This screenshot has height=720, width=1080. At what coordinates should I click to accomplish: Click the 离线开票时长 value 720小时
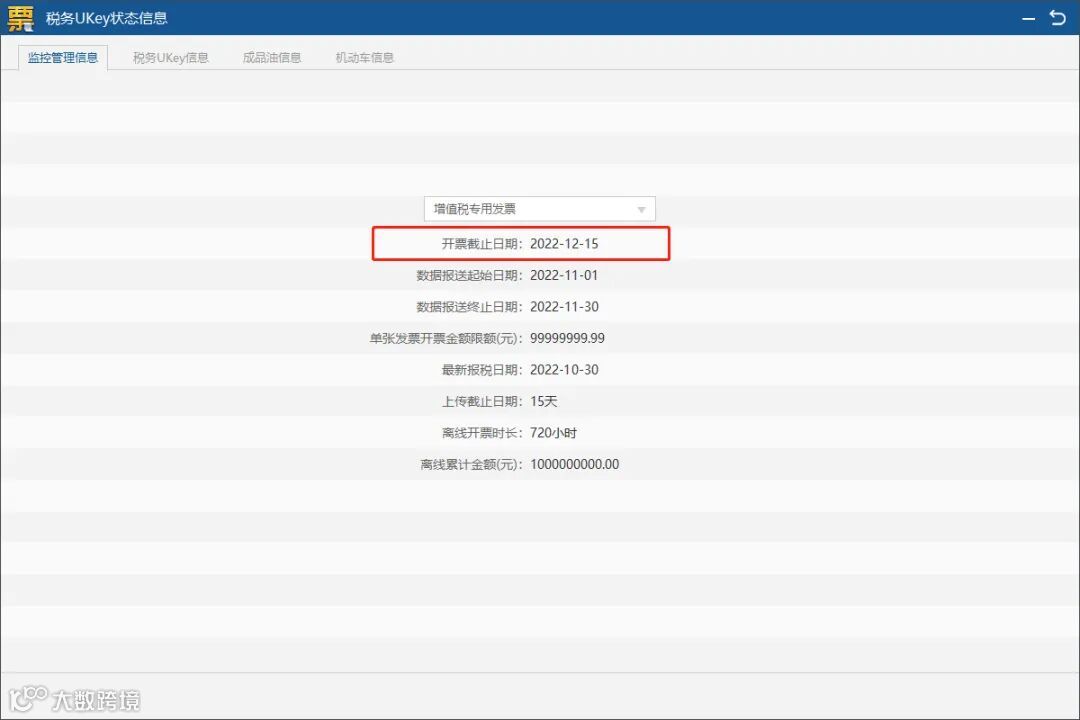pyautogui.click(x=553, y=433)
